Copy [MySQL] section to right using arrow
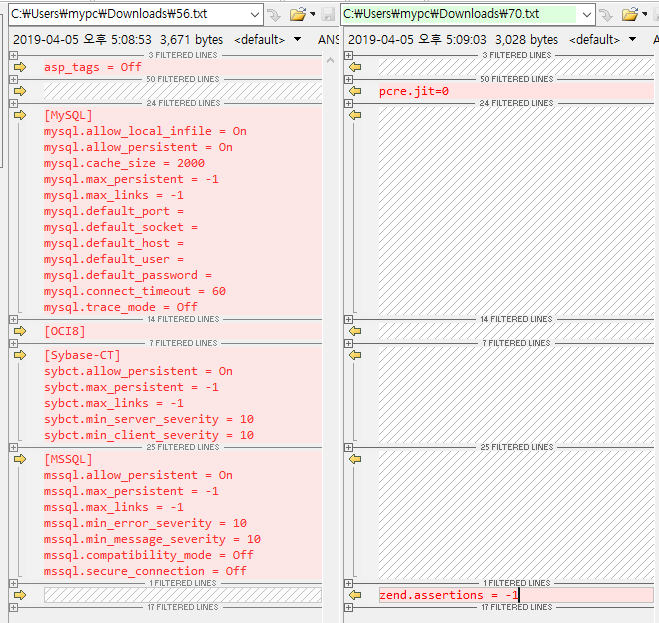 point(20,115)
